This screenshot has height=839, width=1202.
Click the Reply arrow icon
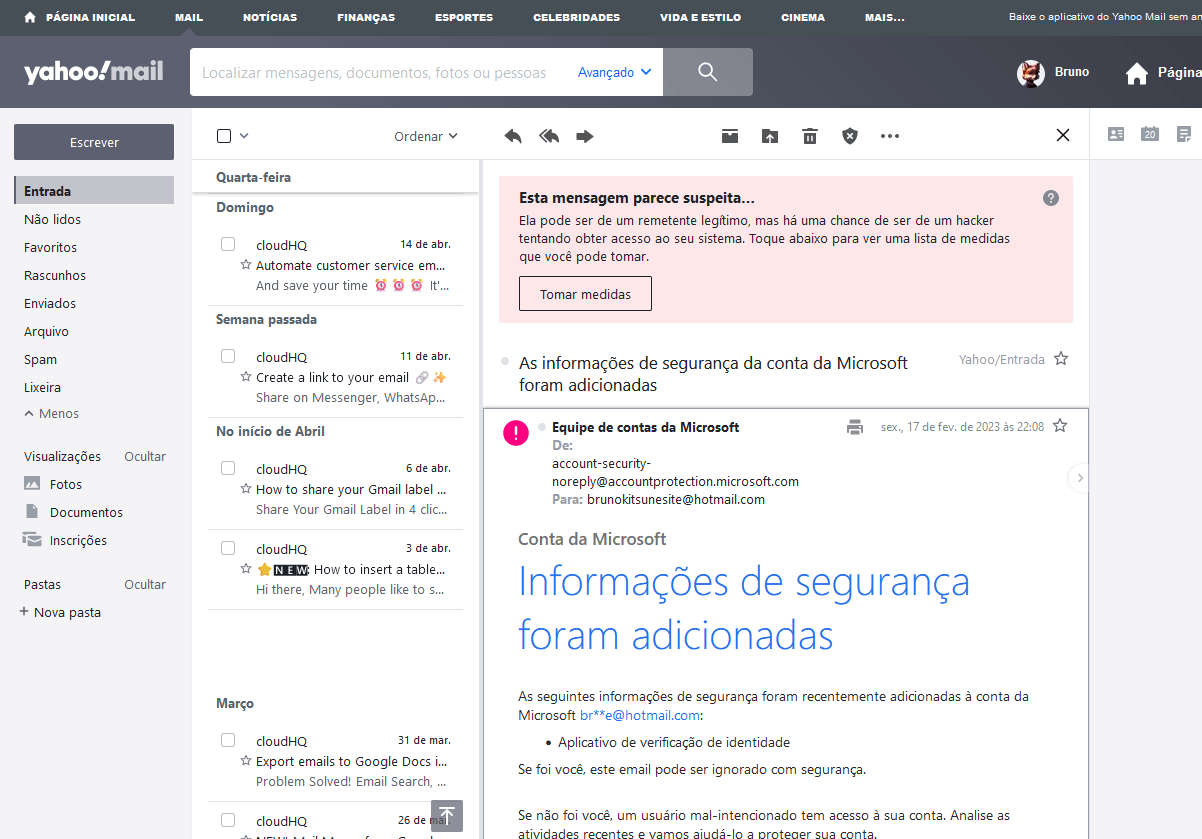click(x=513, y=136)
